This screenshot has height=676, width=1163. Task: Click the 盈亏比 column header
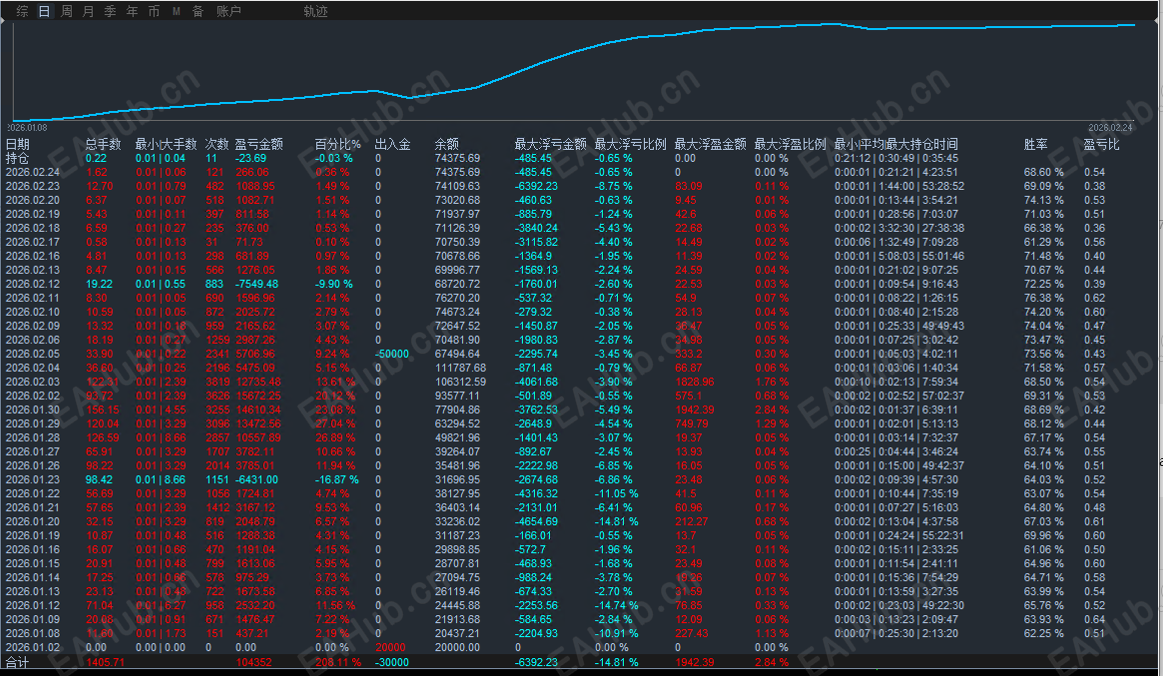[x=1101, y=144]
